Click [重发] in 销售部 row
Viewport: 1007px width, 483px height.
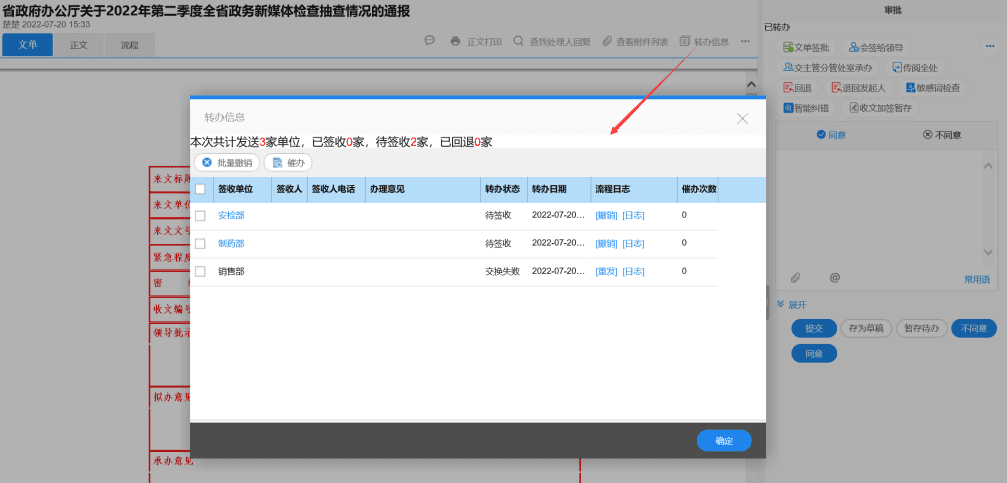point(606,272)
